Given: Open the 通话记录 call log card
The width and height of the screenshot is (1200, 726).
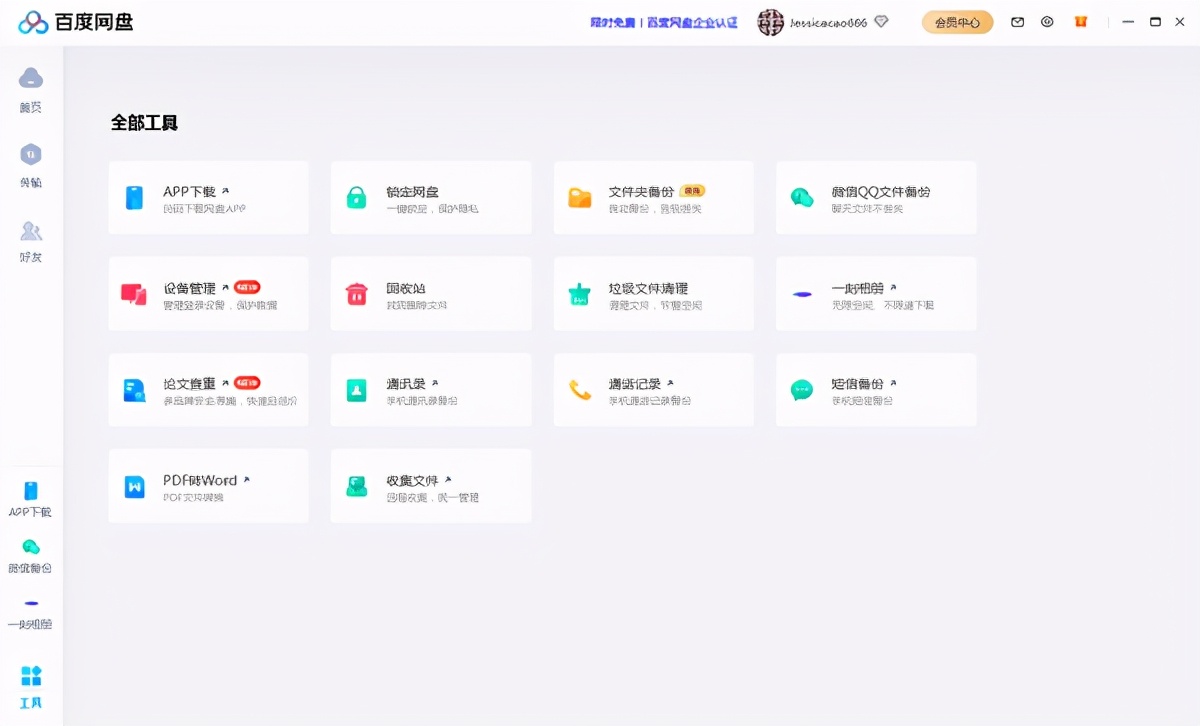Looking at the screenshot, I should point(654,390).
